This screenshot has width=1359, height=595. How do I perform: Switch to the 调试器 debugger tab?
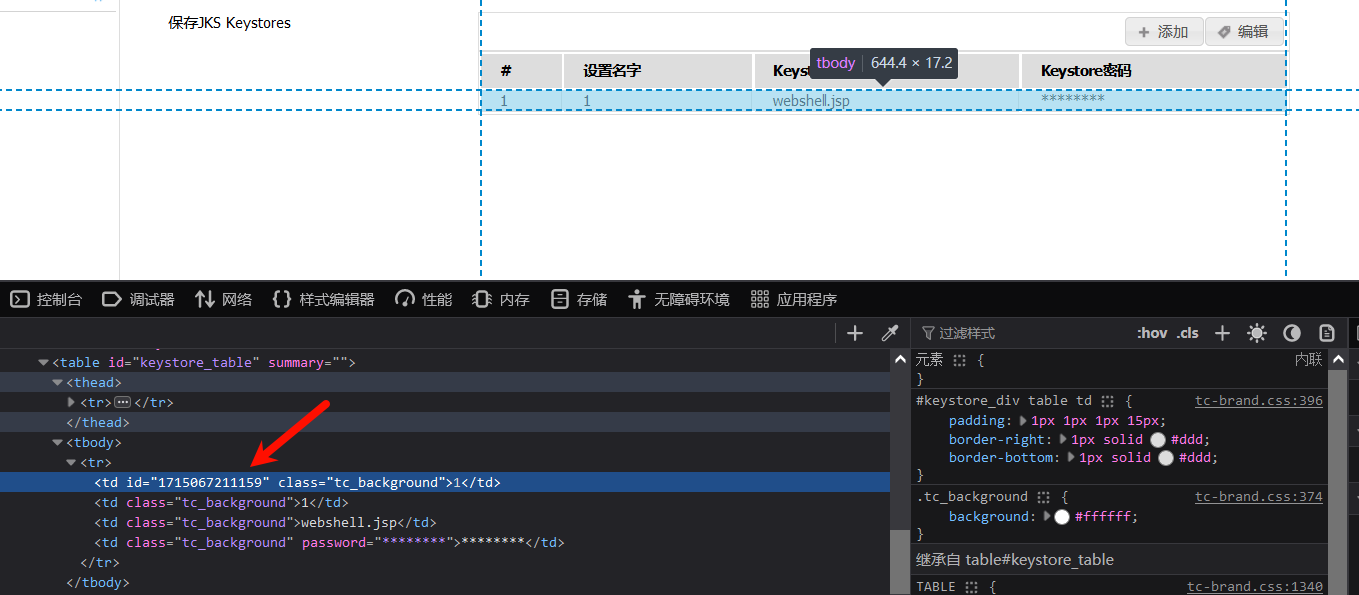coord(139,299)
